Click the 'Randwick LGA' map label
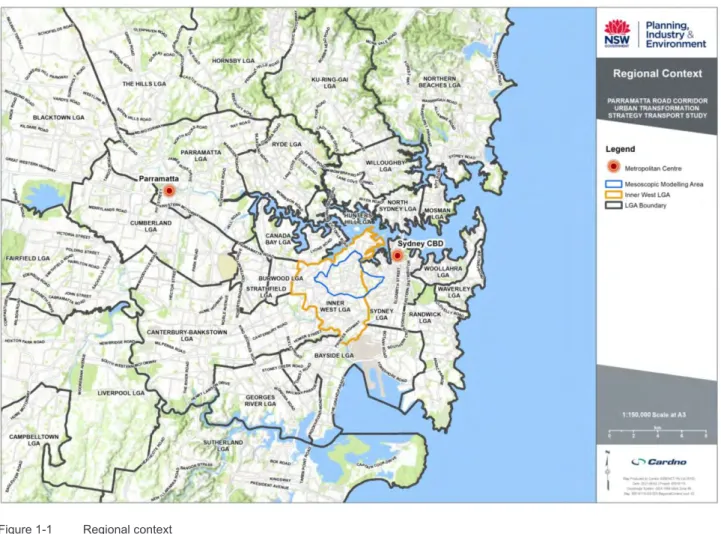Screen dimensions: 721x534 tap(425, 317)
